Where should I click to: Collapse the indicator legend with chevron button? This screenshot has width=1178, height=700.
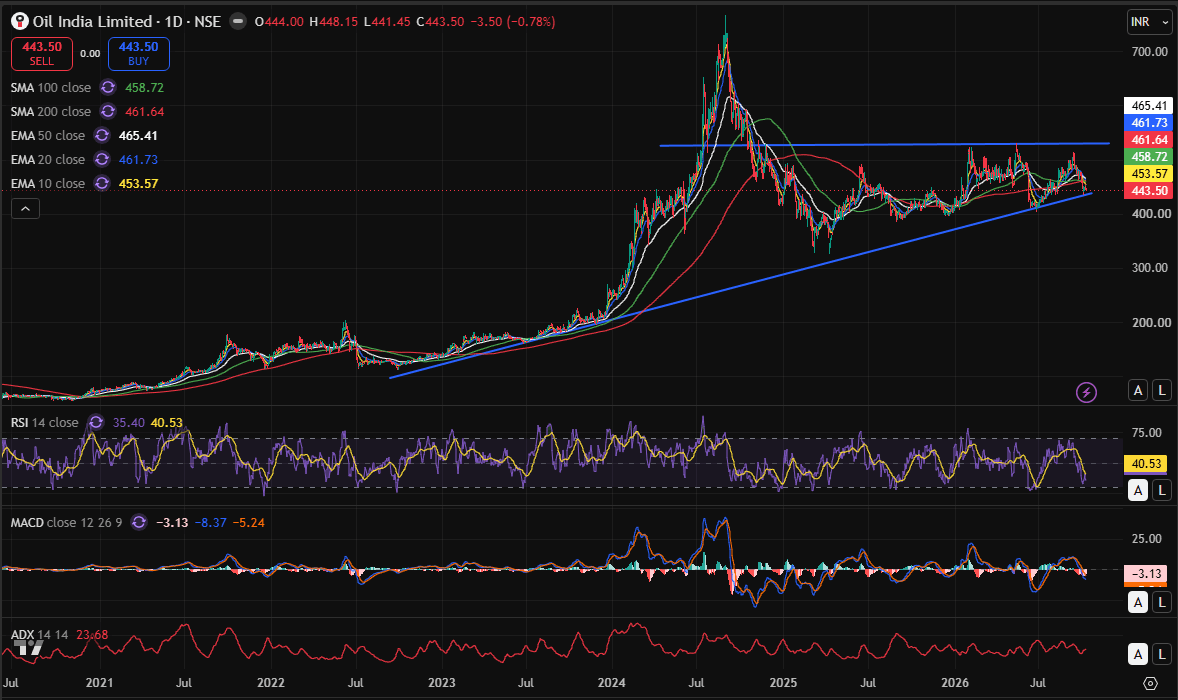click(26, 209)
